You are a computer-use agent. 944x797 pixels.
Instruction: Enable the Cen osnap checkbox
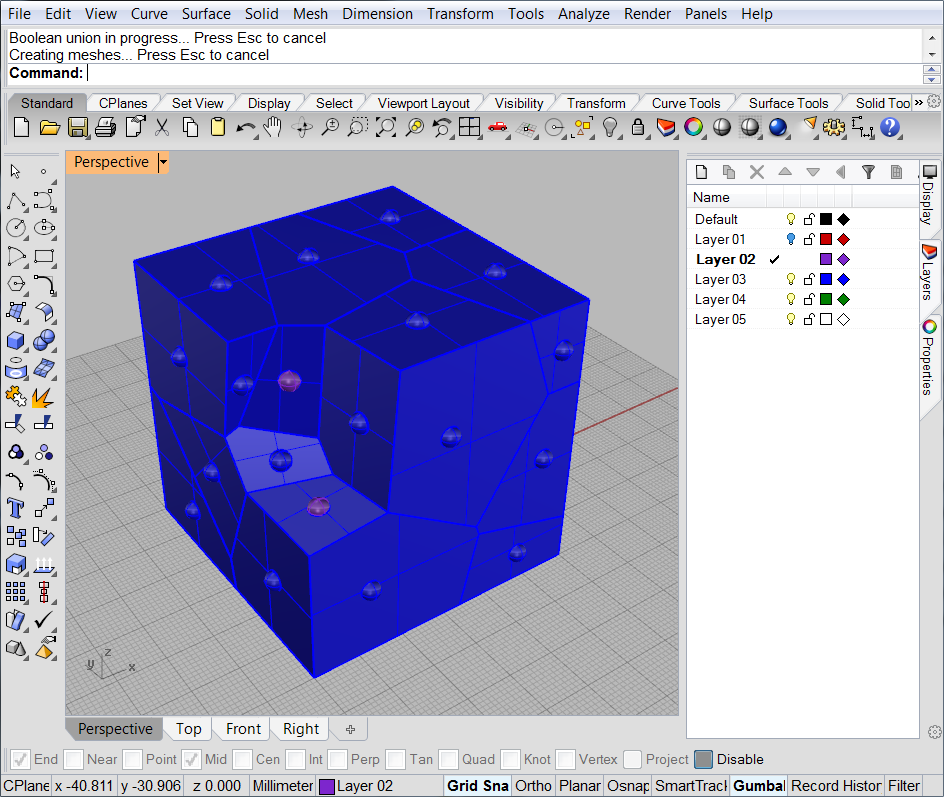click(242, 759)
